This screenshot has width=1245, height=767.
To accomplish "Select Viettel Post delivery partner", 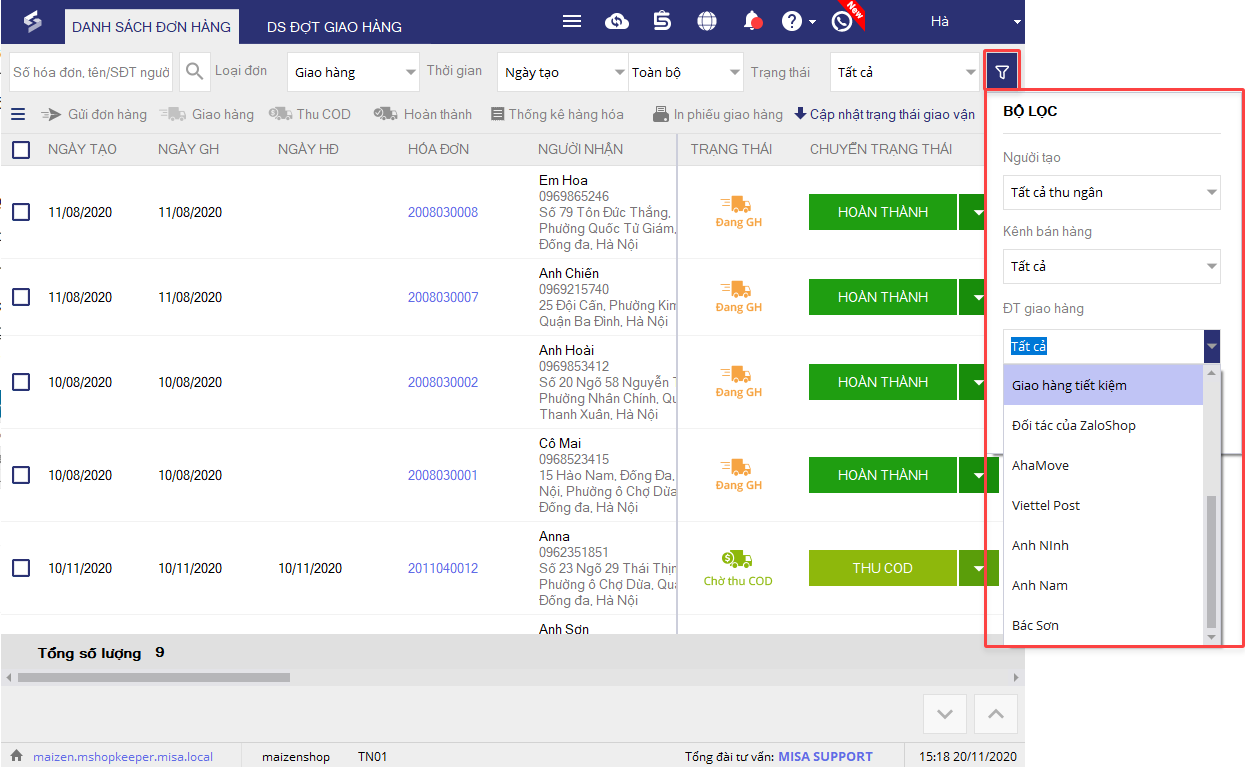I will click(x=1103, y=505).
